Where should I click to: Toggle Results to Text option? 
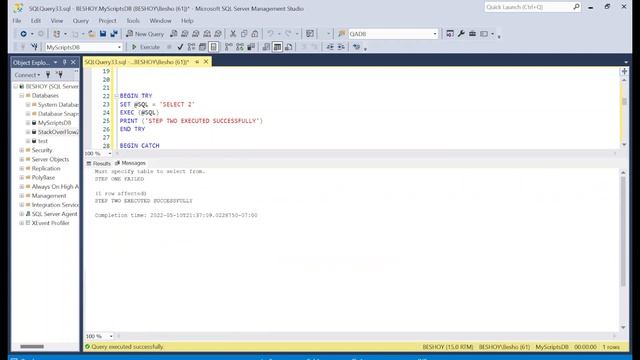pyautogui.click(x=266, y=47)
